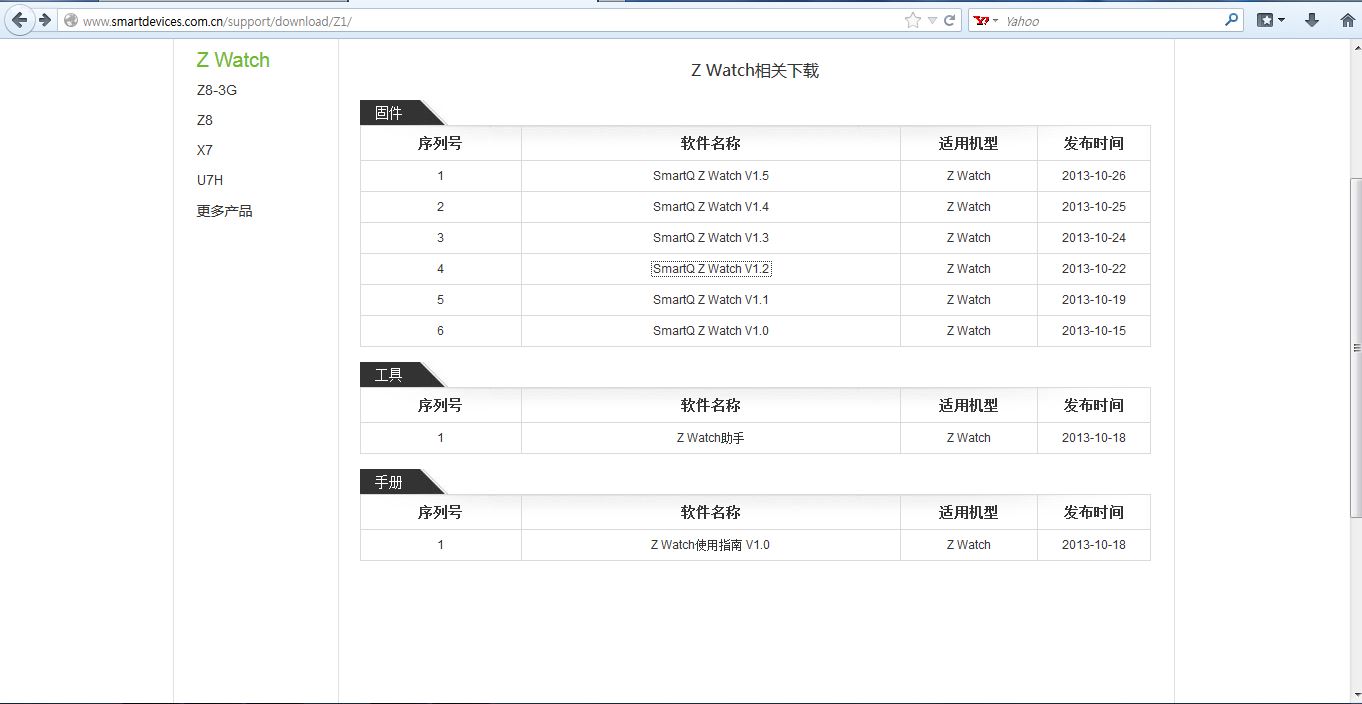The image size is (1362, 704).
Task: Click the address bar URL
Action: pyautogui.click(x=217, y=21)
